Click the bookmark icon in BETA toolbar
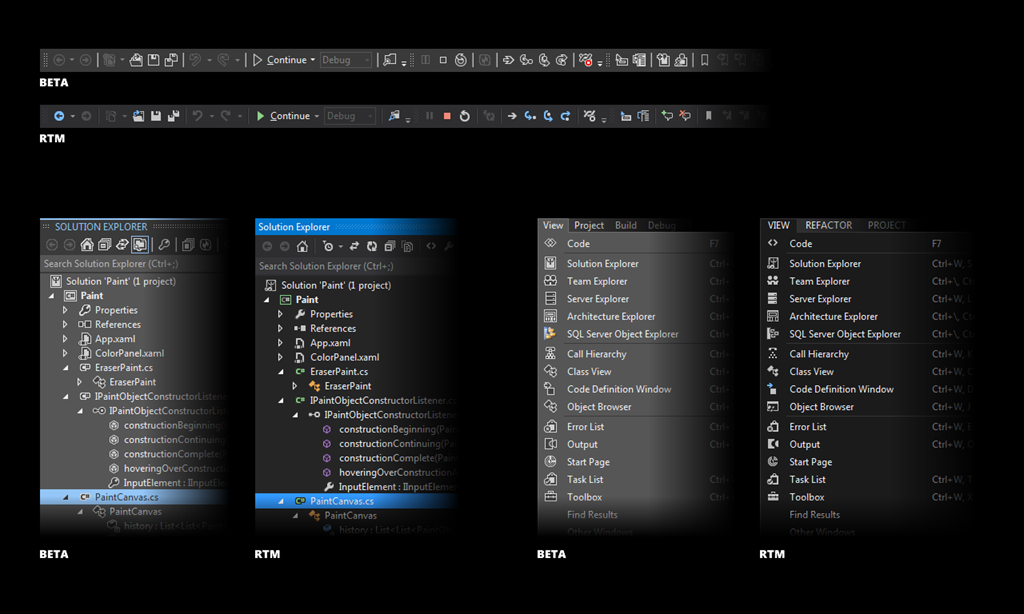 click(x=705, y=60)
